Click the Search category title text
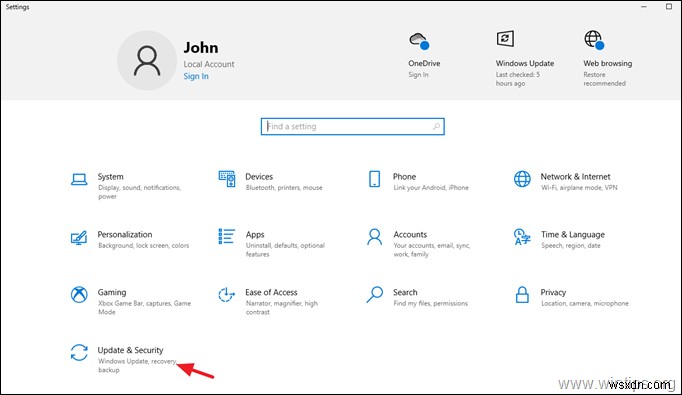The width and height of the screenshot is (682, 395). [405, 292]
